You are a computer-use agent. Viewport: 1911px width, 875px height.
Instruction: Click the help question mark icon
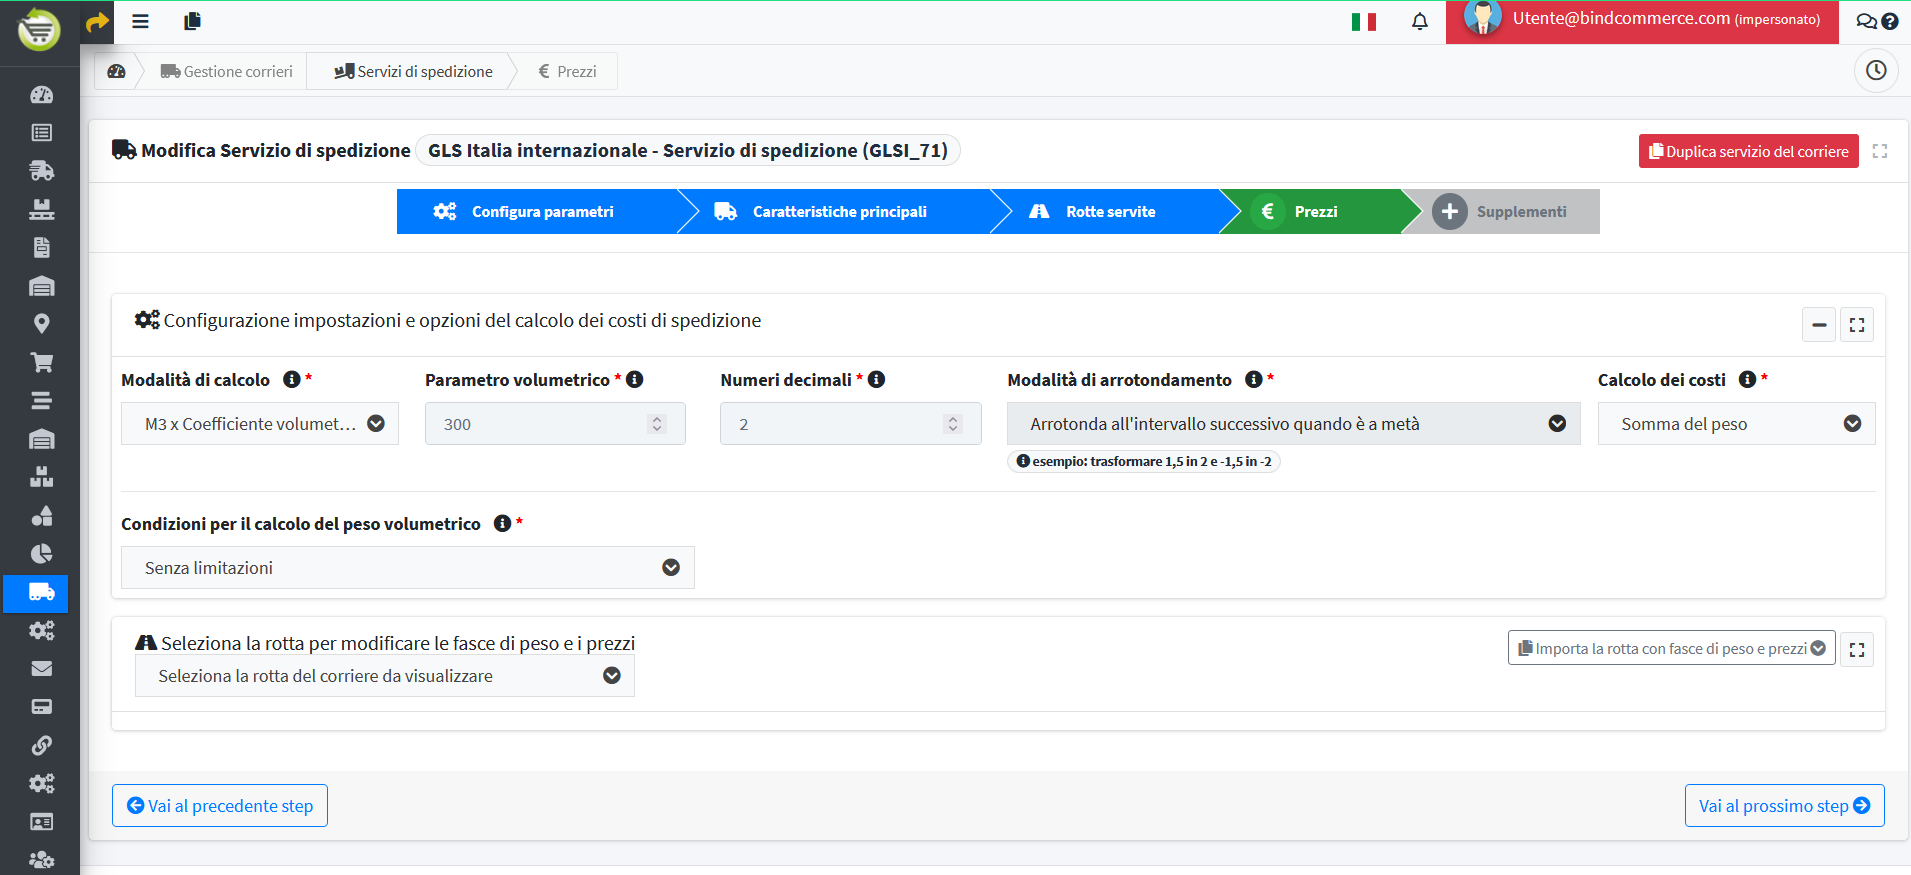(x=1890, y=21)
